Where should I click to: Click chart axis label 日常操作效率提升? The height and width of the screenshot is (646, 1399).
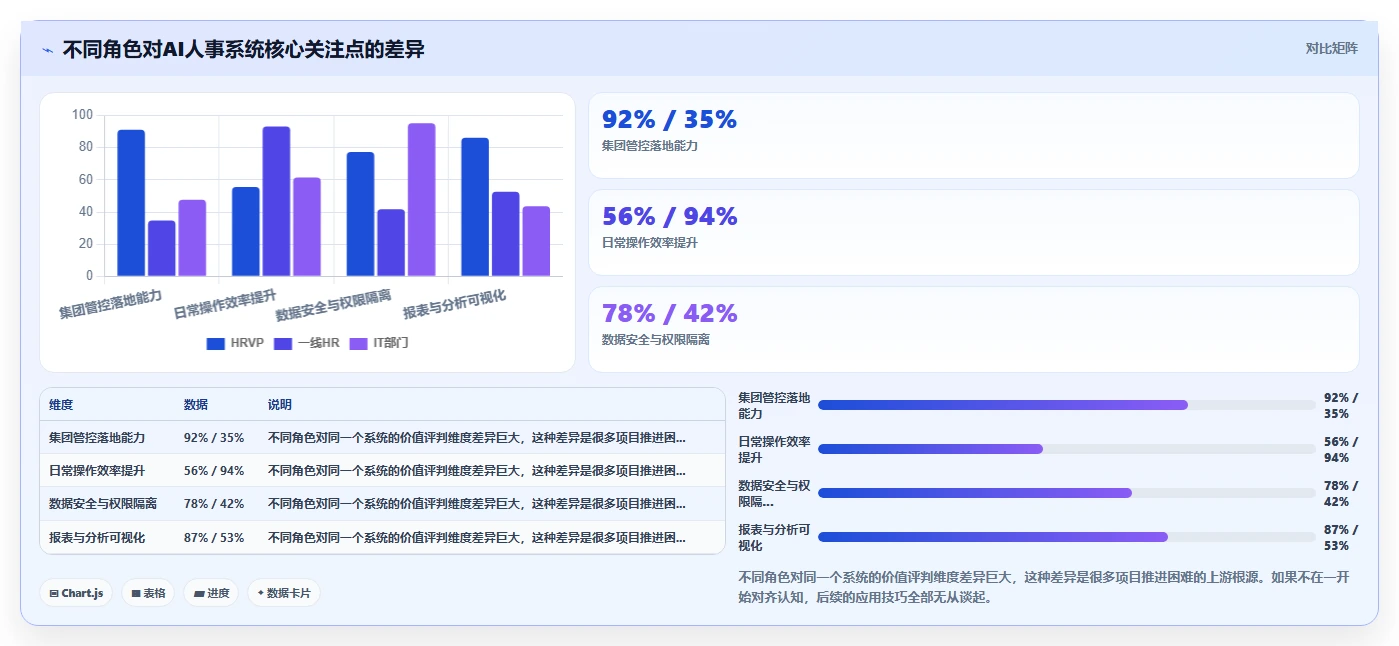225,304
